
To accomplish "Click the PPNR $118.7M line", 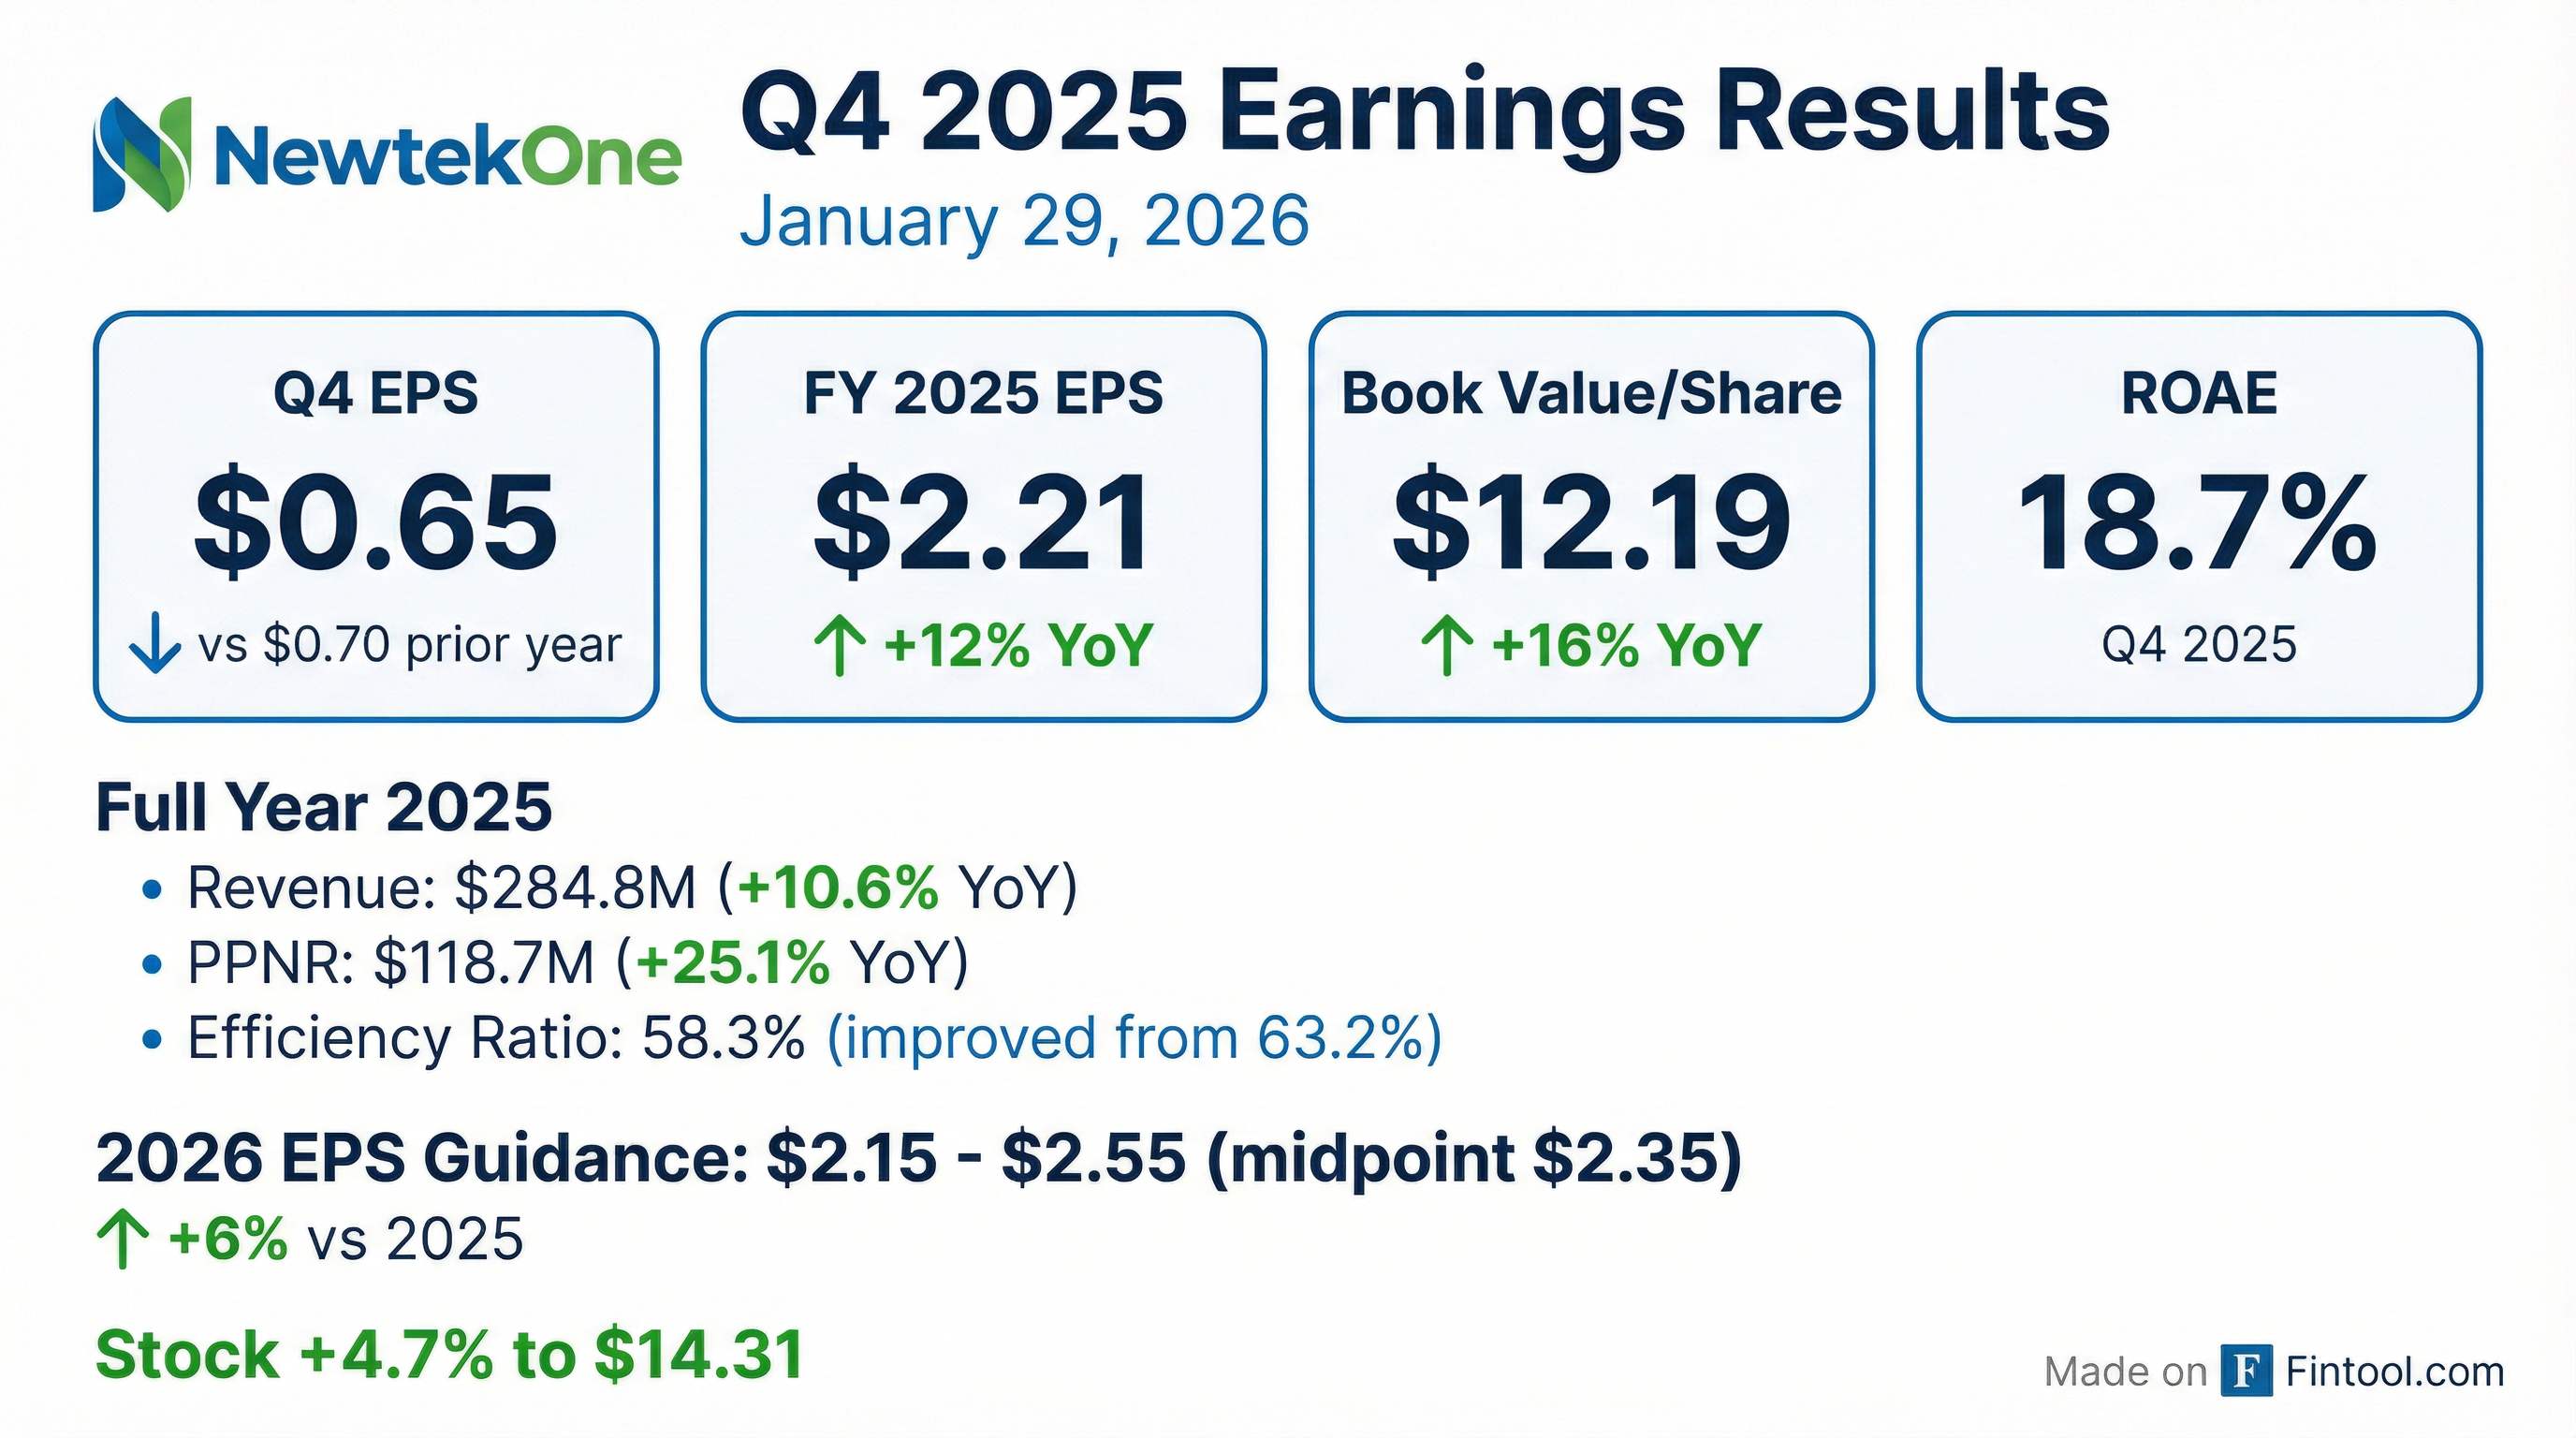I will click(578, 963).
